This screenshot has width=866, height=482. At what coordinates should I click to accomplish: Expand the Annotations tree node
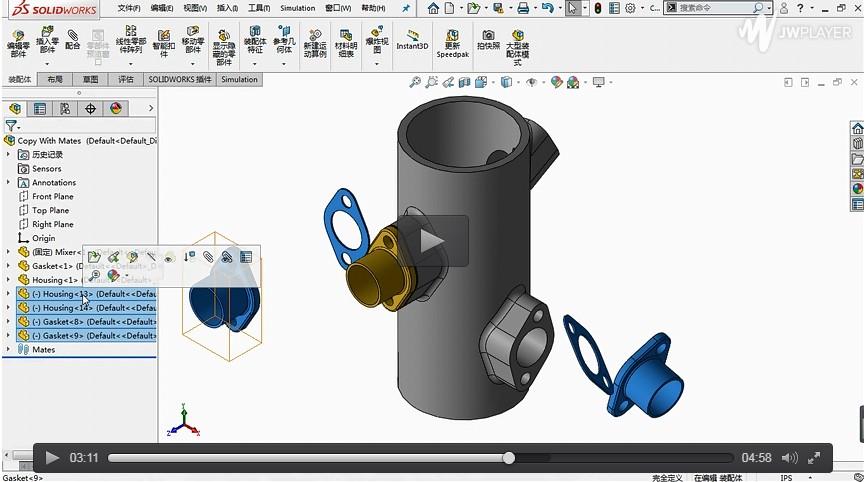click(x=9, y=183)
